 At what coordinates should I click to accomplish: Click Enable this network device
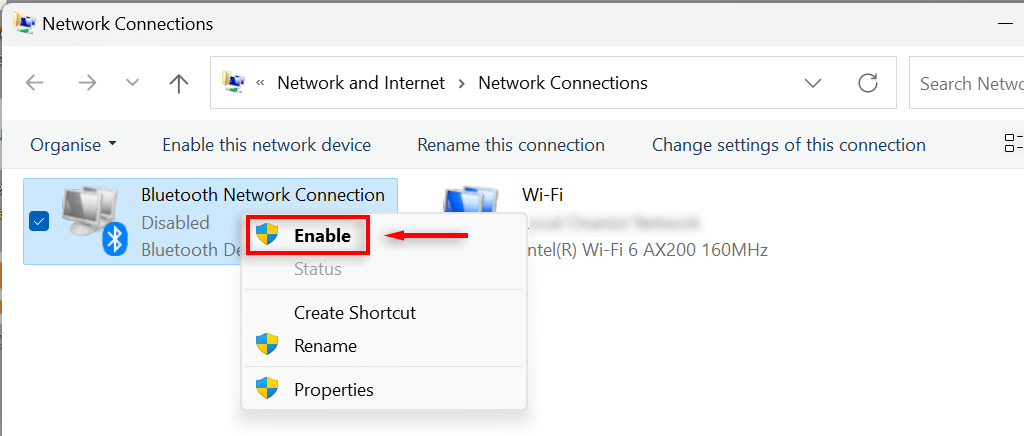click(266, 145)
